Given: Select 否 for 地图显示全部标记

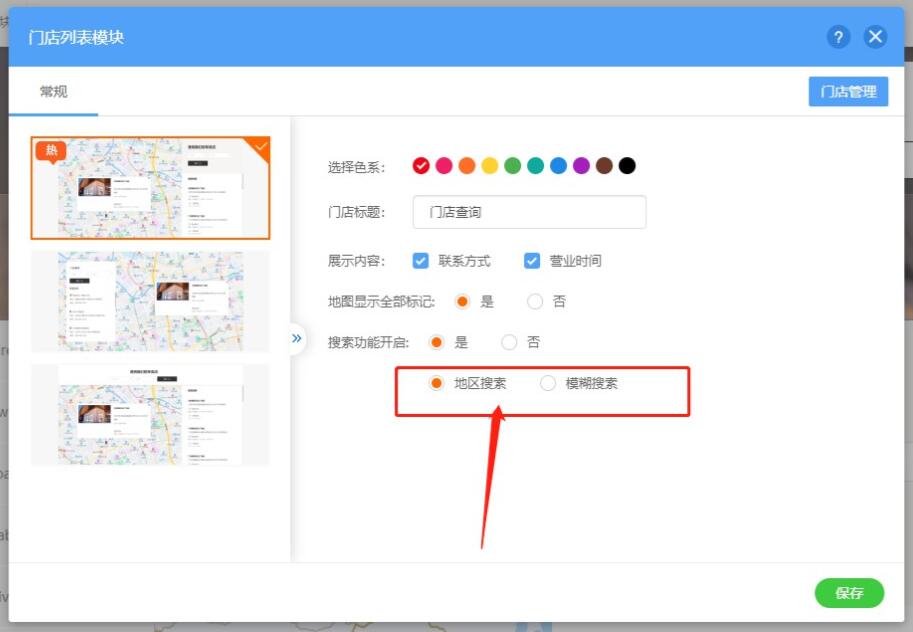Looking at the screenshot, I should tap(535, 301).
